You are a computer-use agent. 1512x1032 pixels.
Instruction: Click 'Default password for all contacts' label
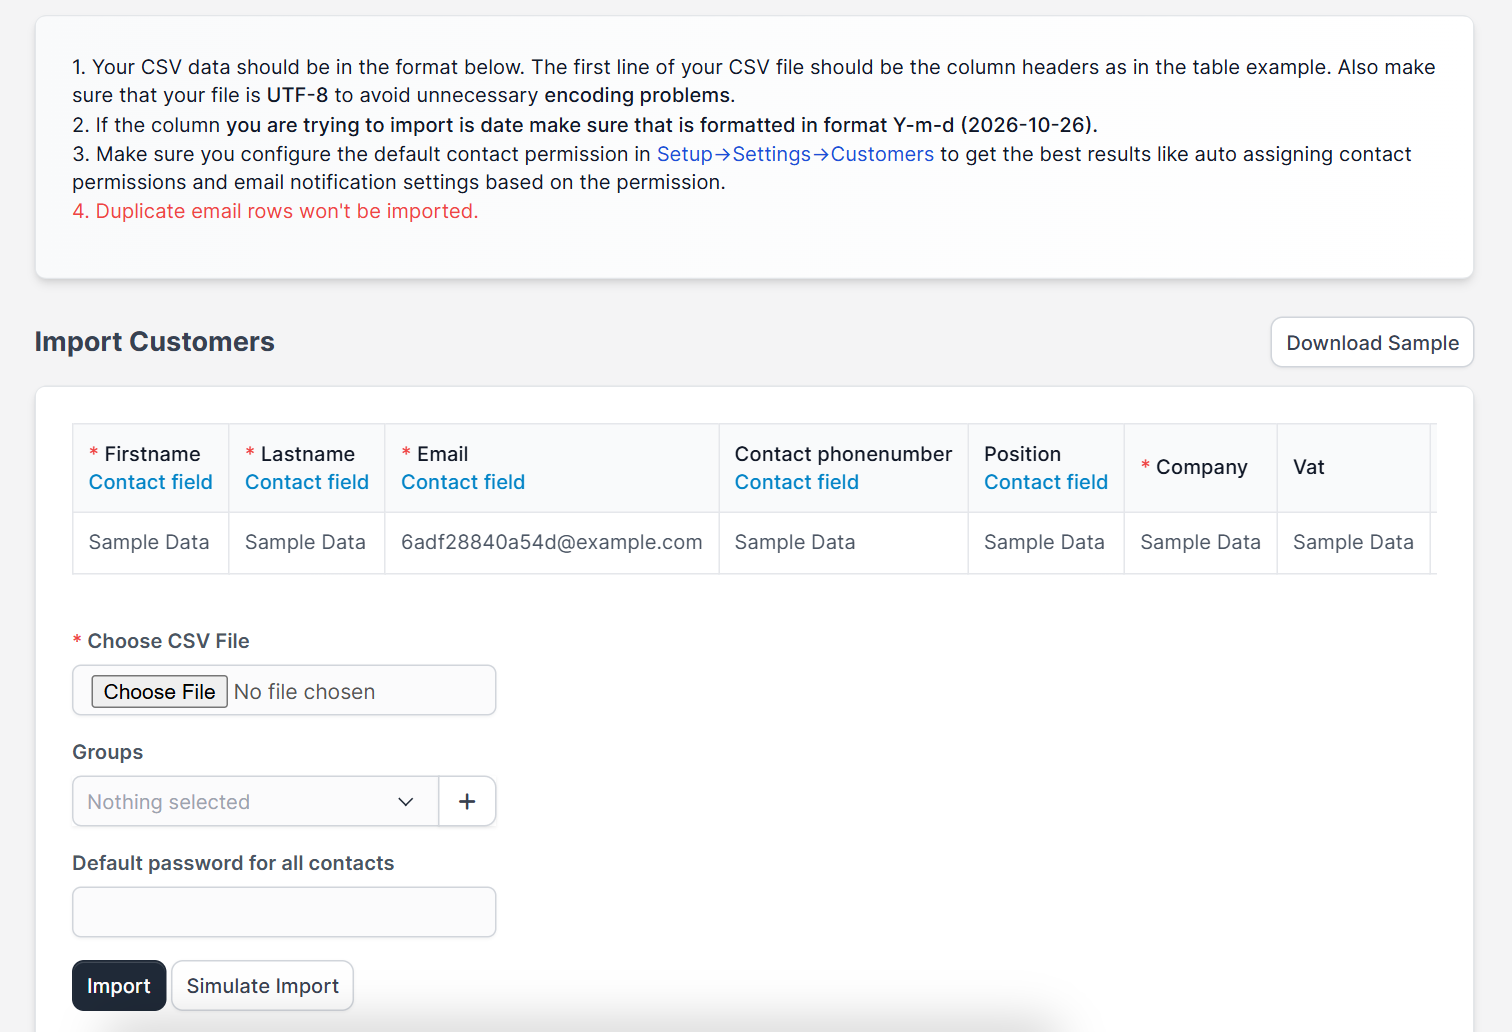pos(233,863)
